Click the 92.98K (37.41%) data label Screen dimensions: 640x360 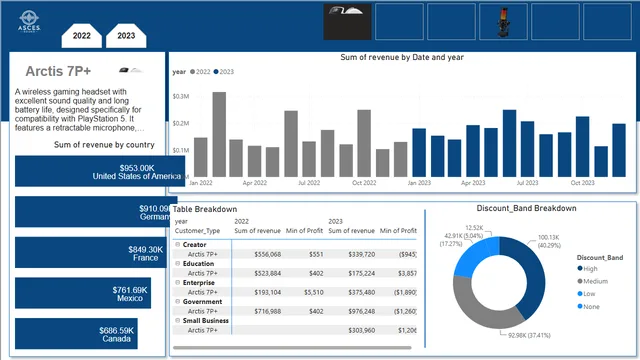529,335
